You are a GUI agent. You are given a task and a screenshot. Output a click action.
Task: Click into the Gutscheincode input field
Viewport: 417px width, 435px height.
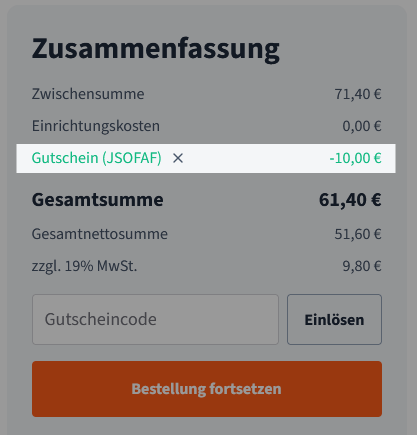(155, 319)
